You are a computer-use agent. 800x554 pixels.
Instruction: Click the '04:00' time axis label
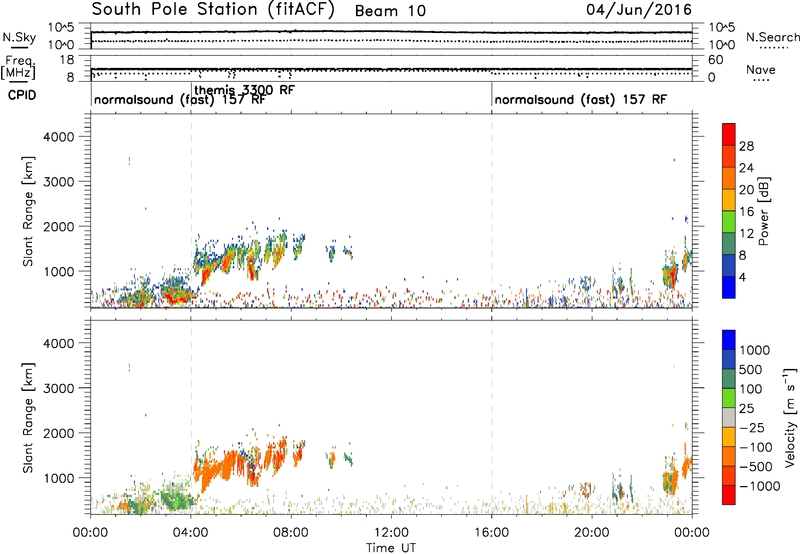pos(190,533)
